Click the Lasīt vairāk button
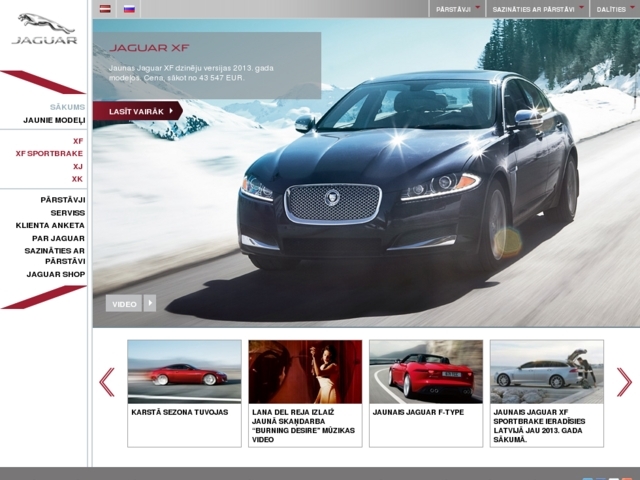Screen dimensions: 640x480 coord(138,111)
